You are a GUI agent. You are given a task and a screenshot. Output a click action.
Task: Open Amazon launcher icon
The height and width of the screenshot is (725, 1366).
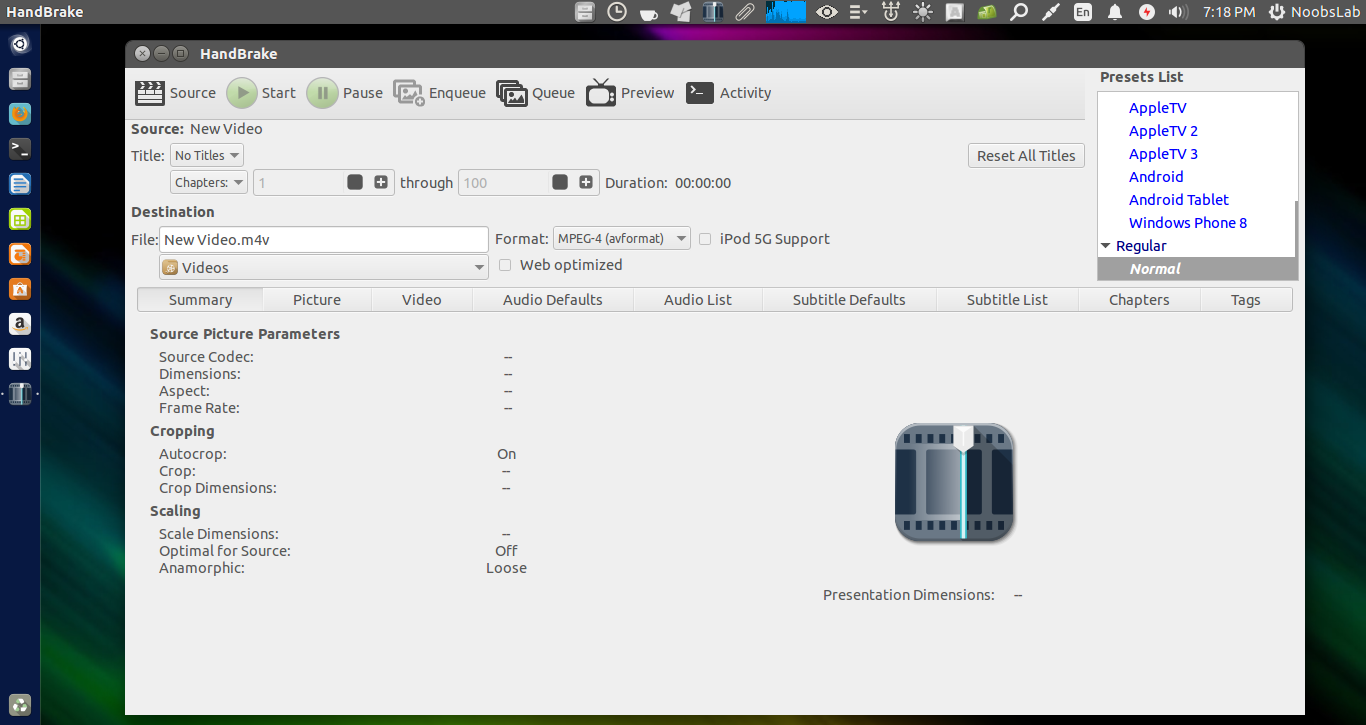point(20,324)
